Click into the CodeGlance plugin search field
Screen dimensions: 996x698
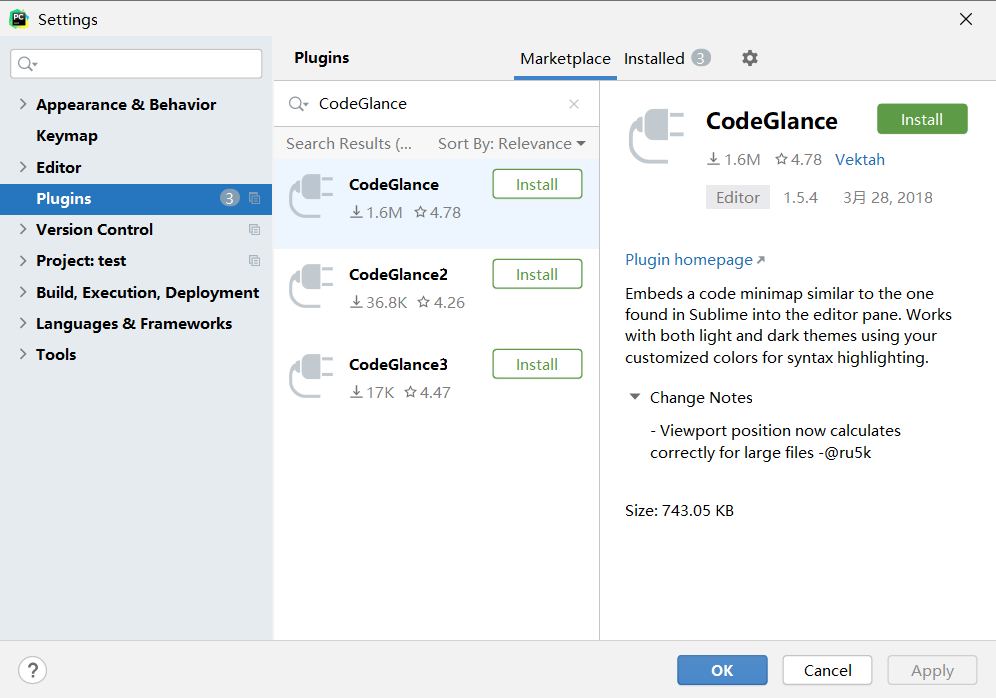[x=438, y=104]
